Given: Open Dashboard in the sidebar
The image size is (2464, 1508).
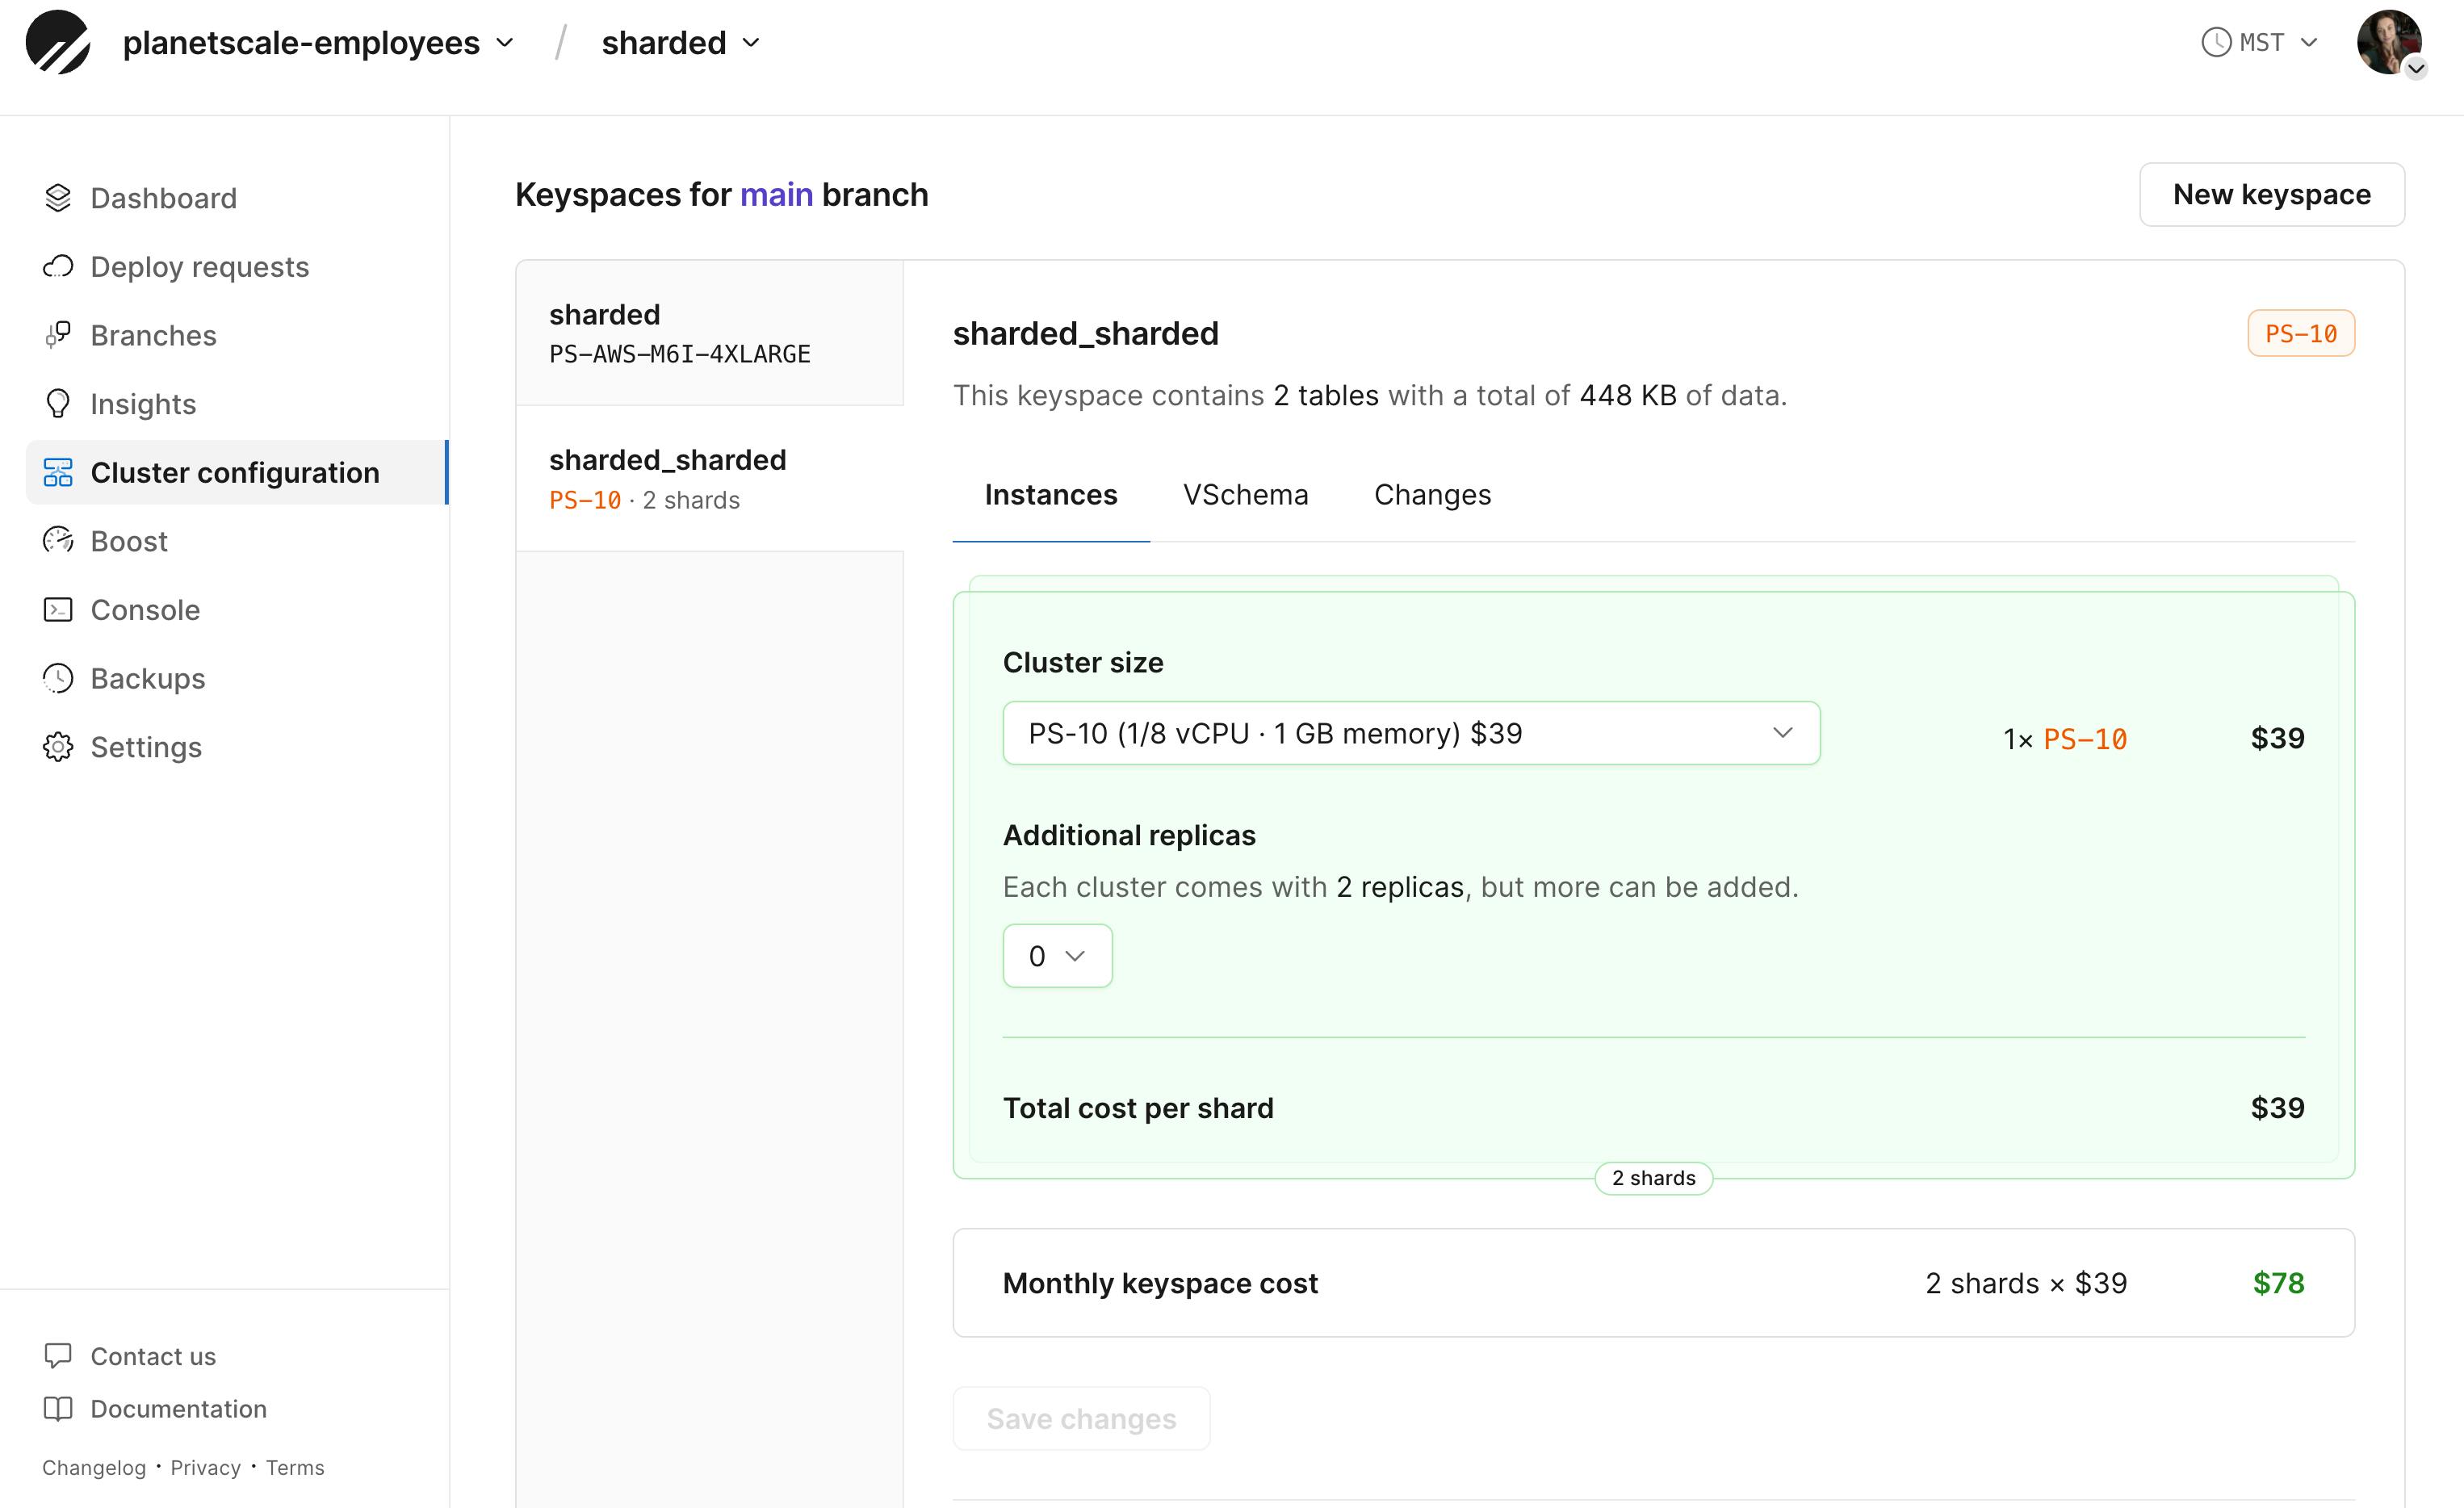Looking at the screenshot, I should click(163, 198).
